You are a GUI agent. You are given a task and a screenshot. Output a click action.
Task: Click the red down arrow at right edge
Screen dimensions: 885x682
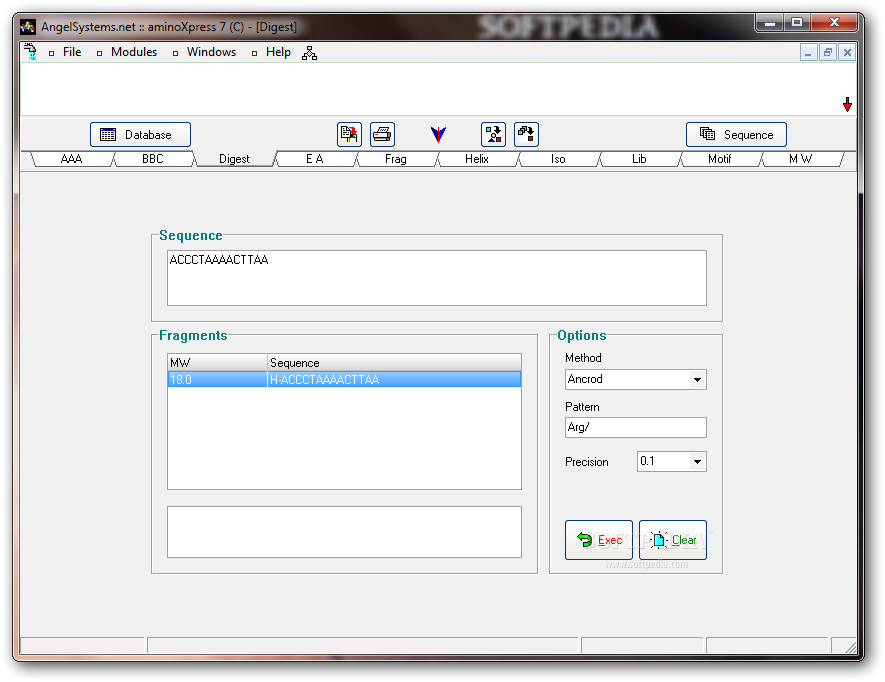click(847, 104)
